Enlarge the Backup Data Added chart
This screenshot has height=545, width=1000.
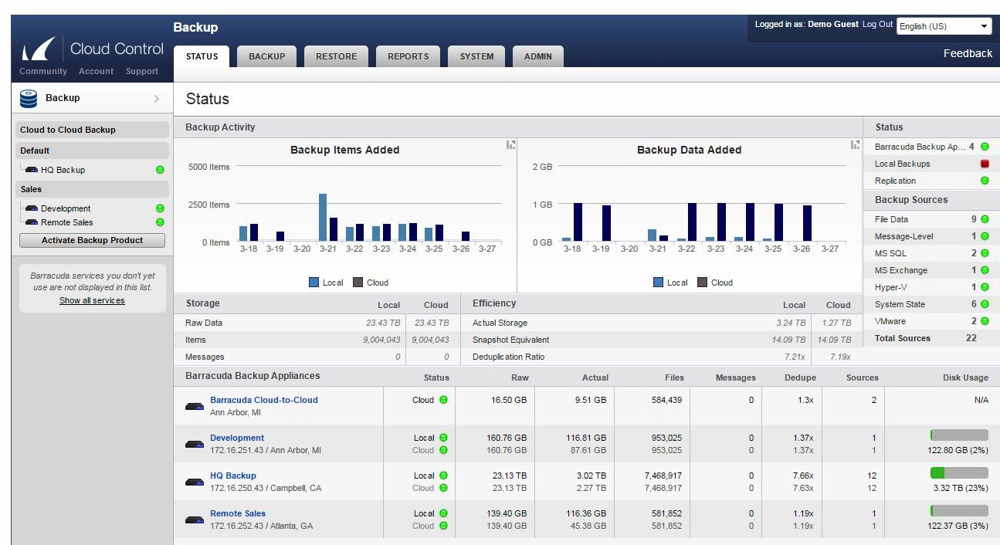[855, 145]
